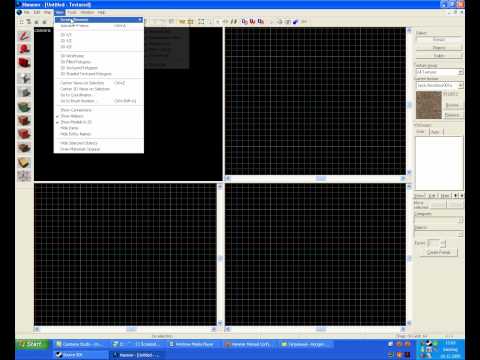Screen dimensions: 480x360
Task: Choose 3D Filled Polygons view mode
Action: [x=99, y=62]
